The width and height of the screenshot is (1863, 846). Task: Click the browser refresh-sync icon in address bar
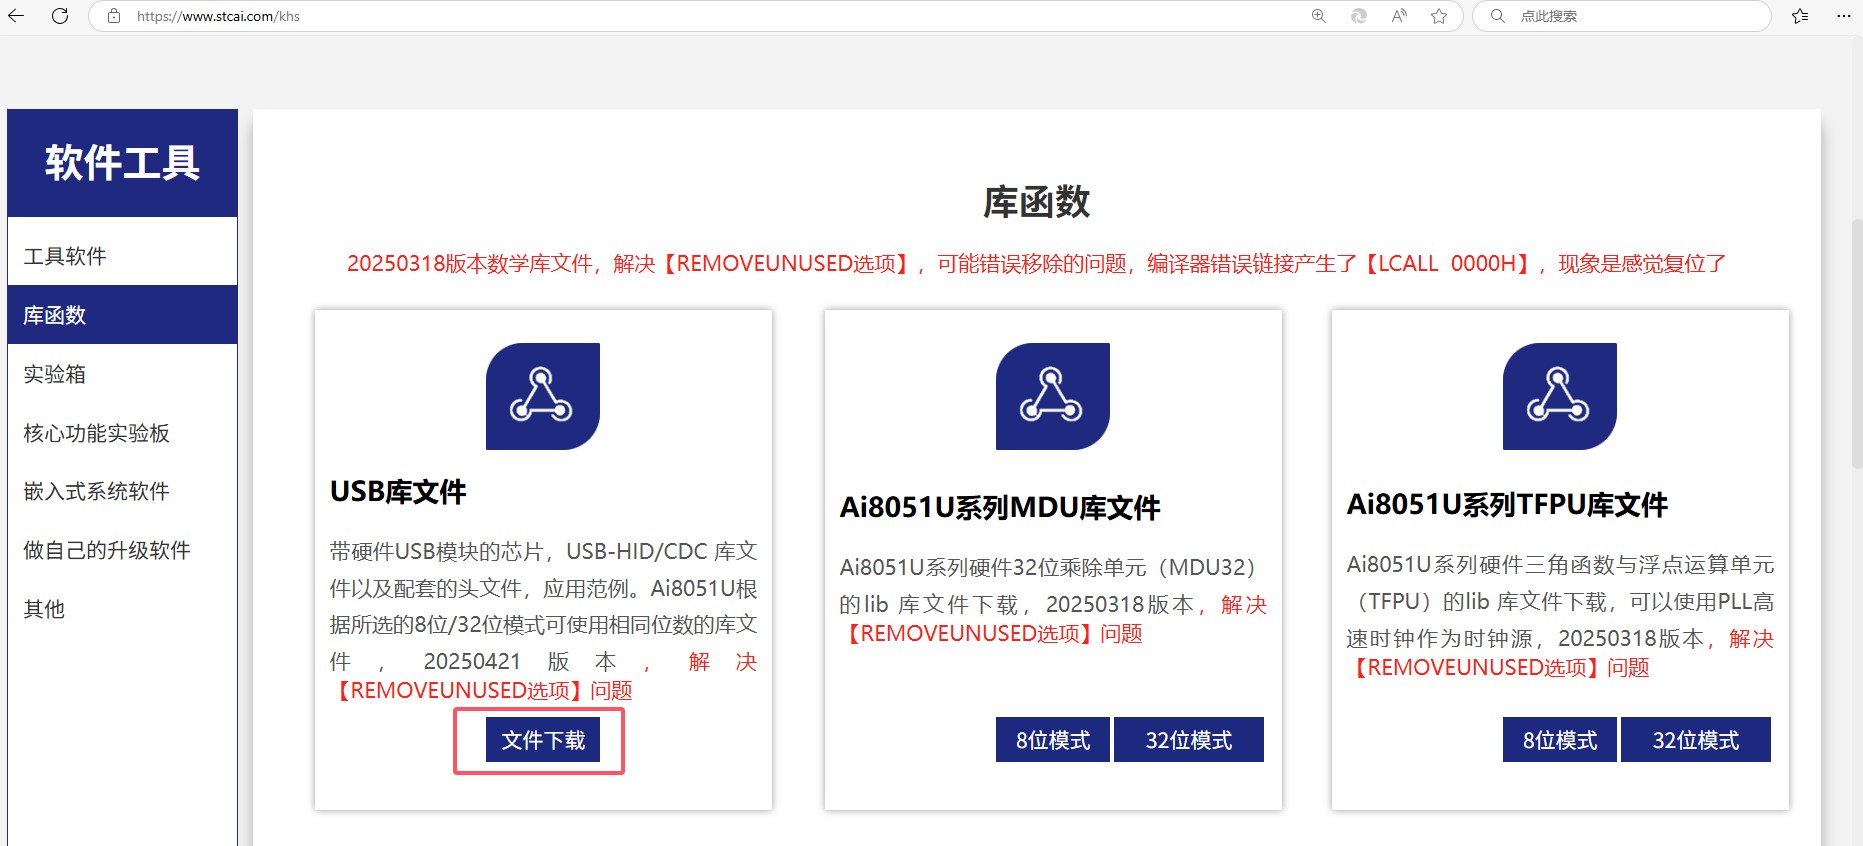[1359, 16]
